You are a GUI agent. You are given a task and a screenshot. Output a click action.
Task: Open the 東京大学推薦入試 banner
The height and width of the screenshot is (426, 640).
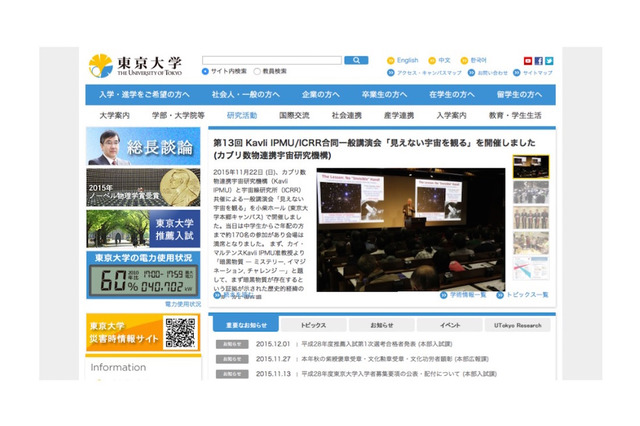click(x=143, y=229)
